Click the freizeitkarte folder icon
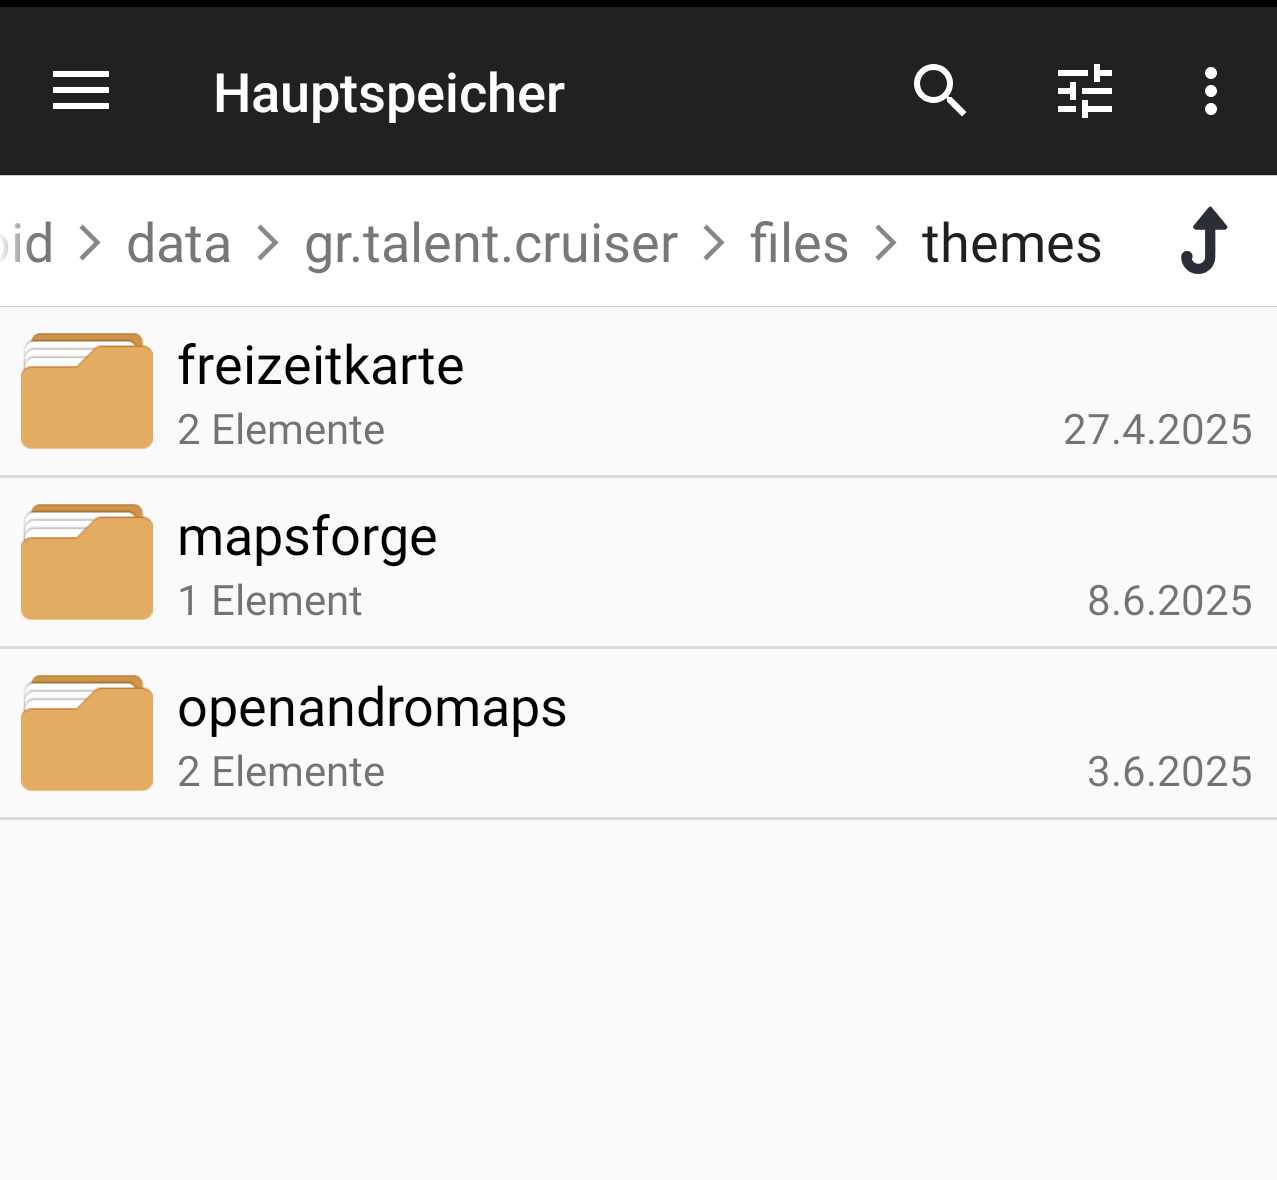The height and width of the screenshot is (1180, 1277). (87, 391)
